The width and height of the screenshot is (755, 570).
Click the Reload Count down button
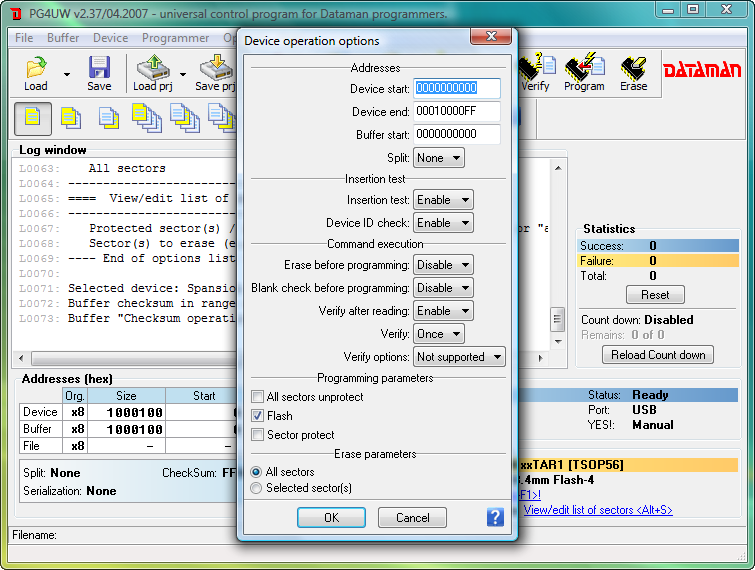coord(658,355)
